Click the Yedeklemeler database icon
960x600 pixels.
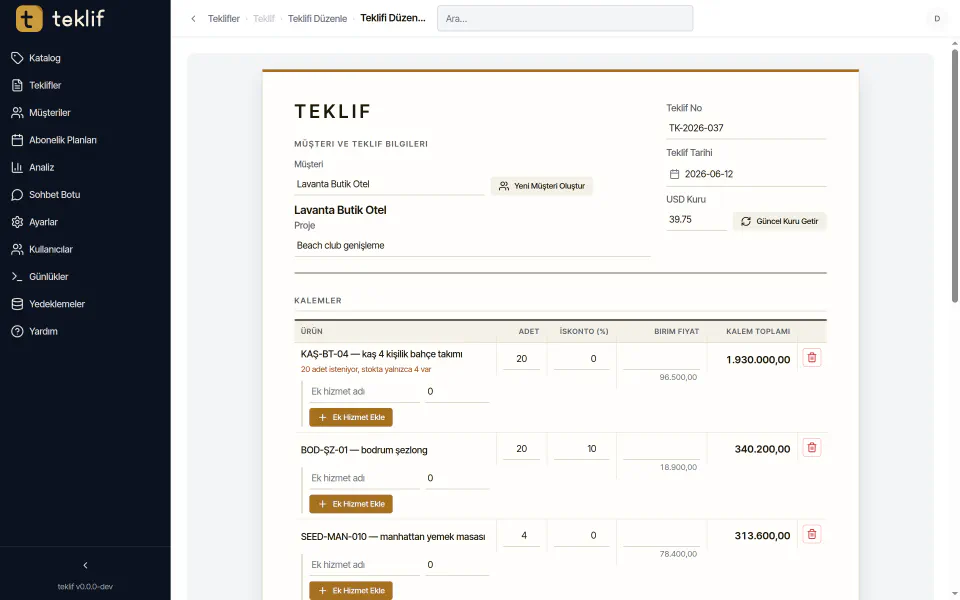[17, 304]
